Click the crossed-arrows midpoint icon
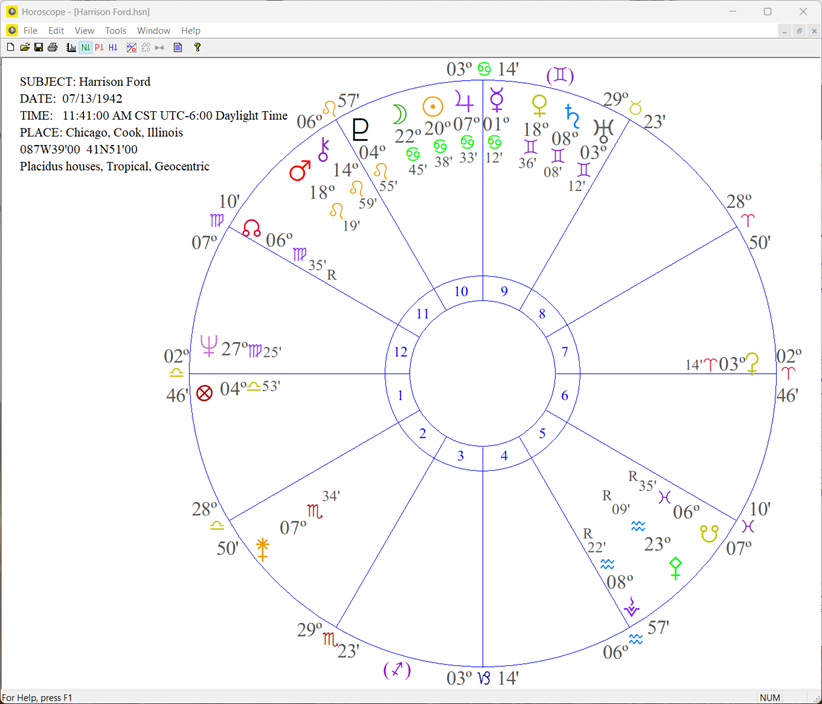 click(x=160, y=47)
